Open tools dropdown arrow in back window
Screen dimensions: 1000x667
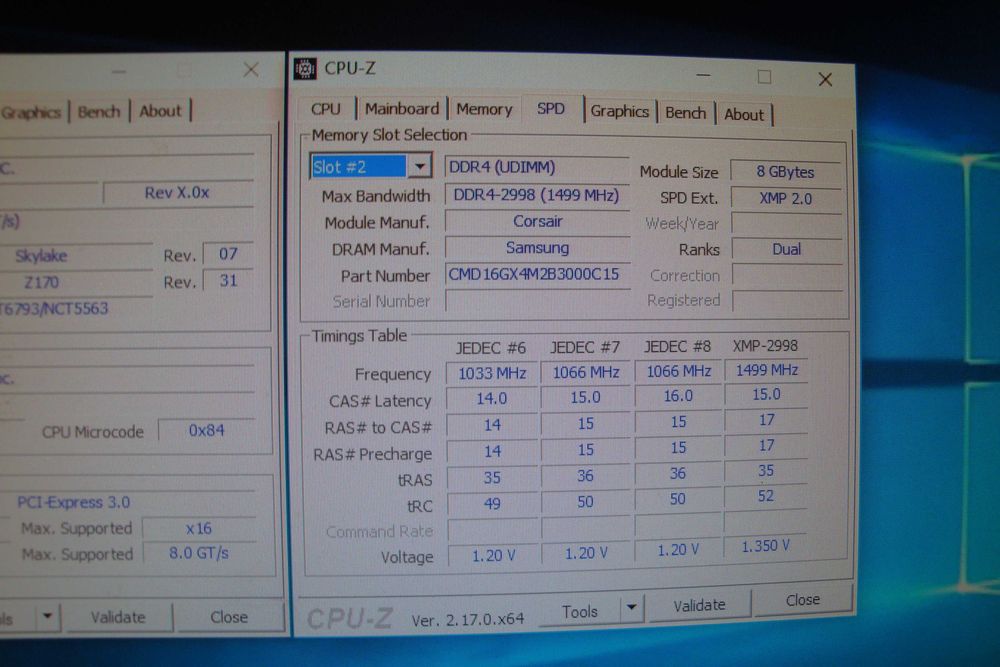tap(47, 617)
